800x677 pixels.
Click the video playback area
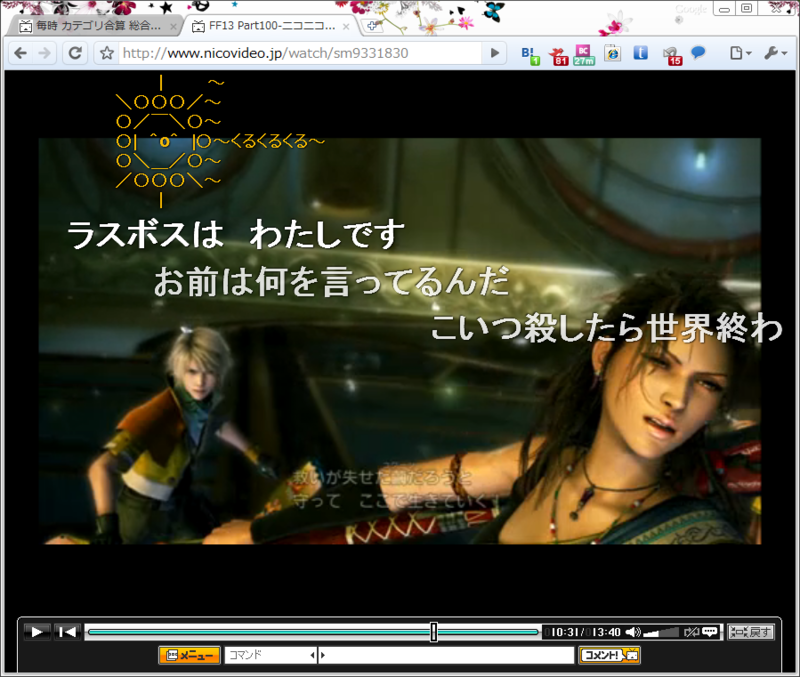point(399,341)
